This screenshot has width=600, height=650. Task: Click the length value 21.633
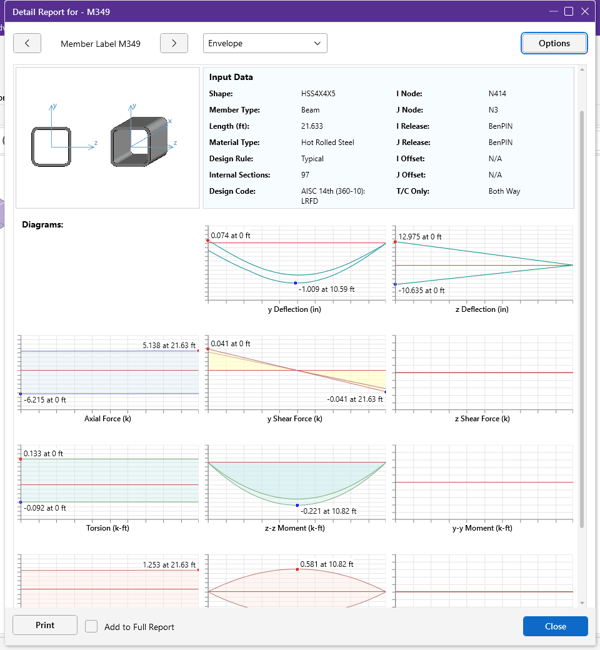312,126
